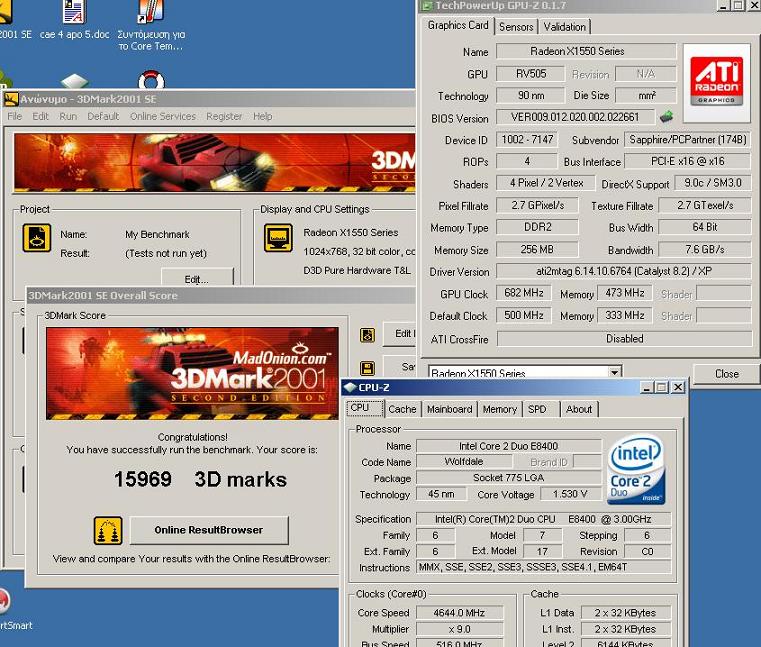This screenshot has width=761, height=647.
Task: Click the Driver Version field in GPU-Z
Action: click(624, 271)
